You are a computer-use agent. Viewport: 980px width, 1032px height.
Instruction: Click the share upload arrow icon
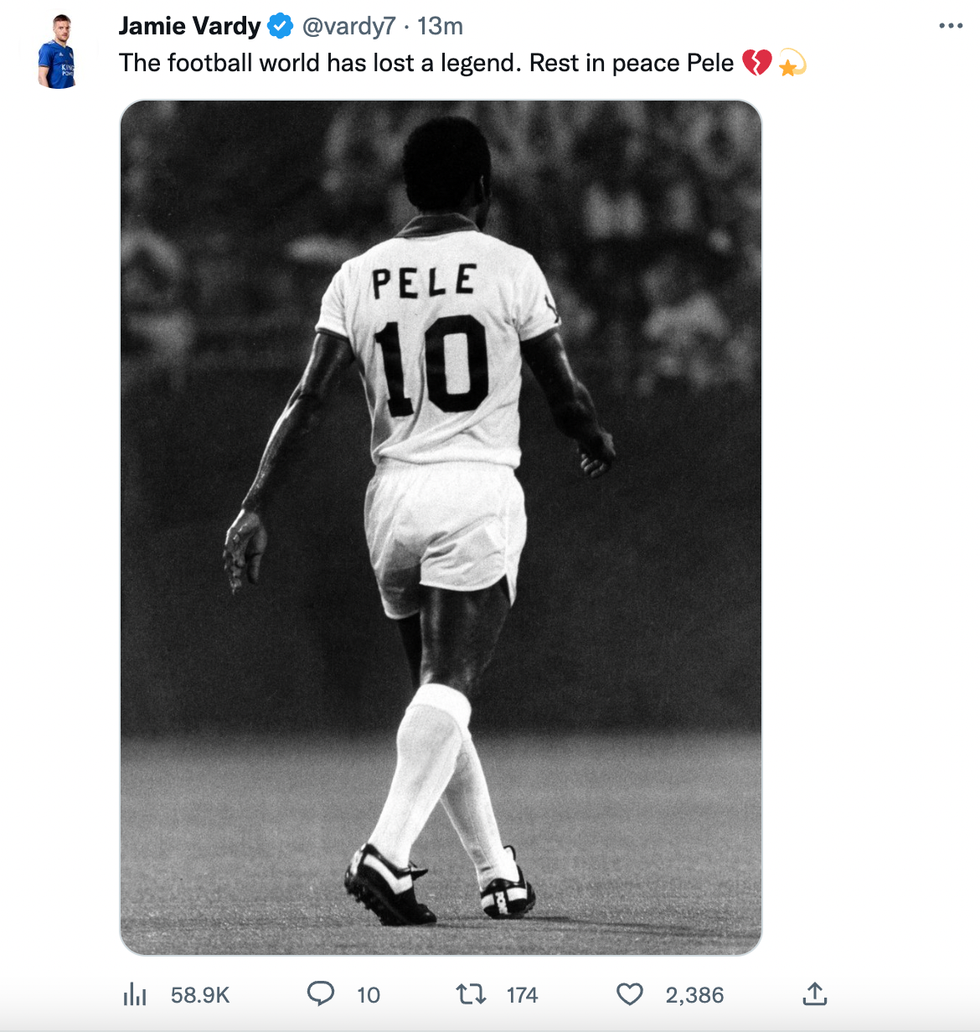click(x=814, y=993)
